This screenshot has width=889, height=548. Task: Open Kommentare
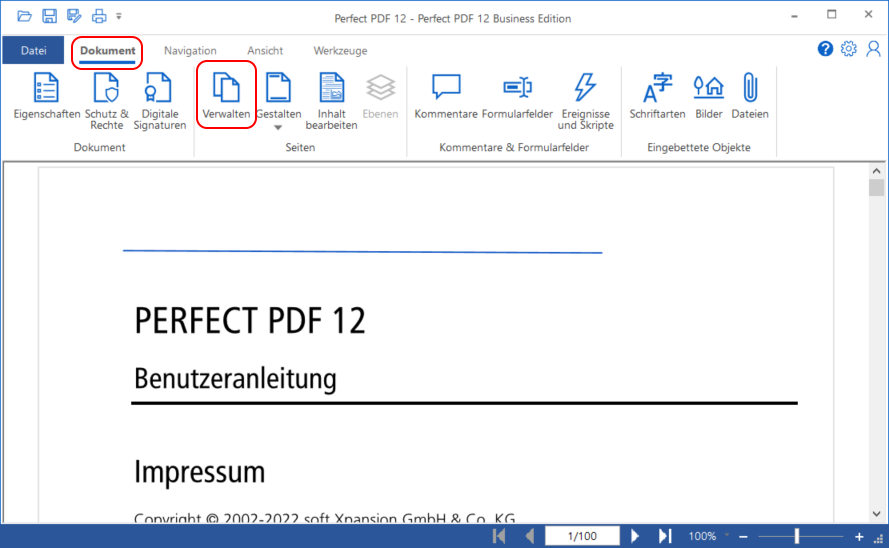[x=446, y=96]
